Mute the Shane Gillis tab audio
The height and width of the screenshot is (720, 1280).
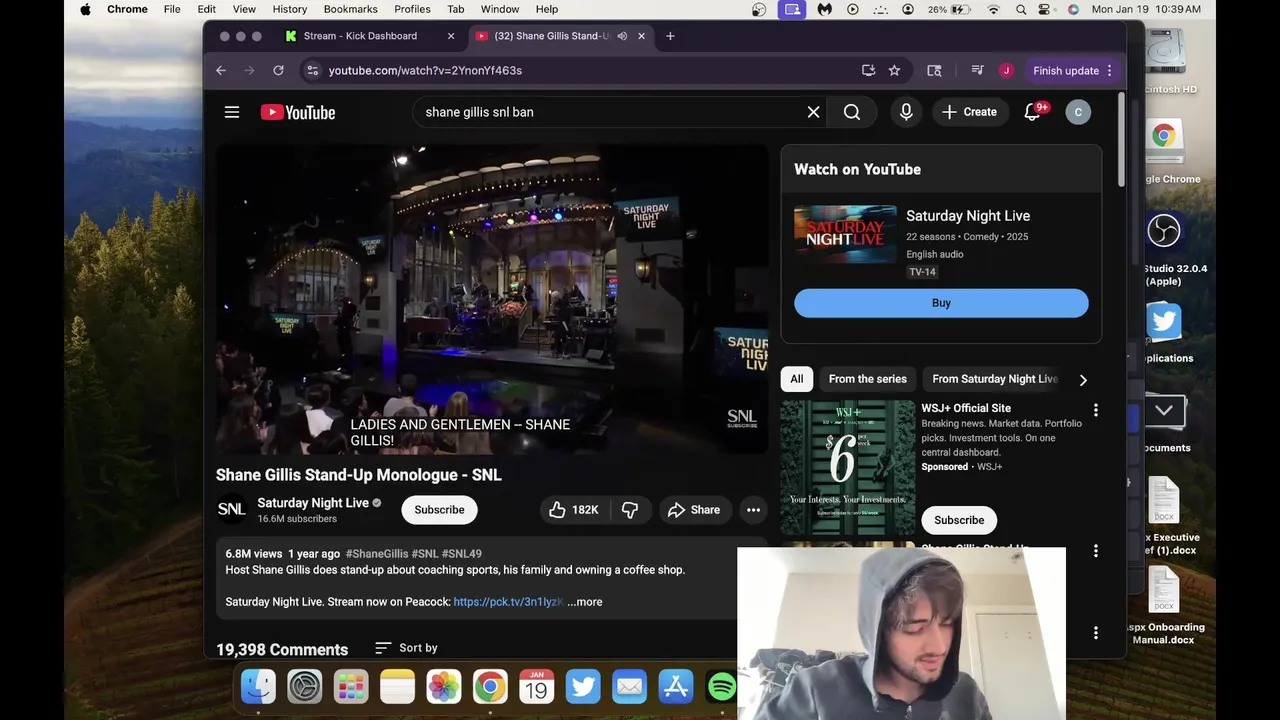(x=622, y=36)
